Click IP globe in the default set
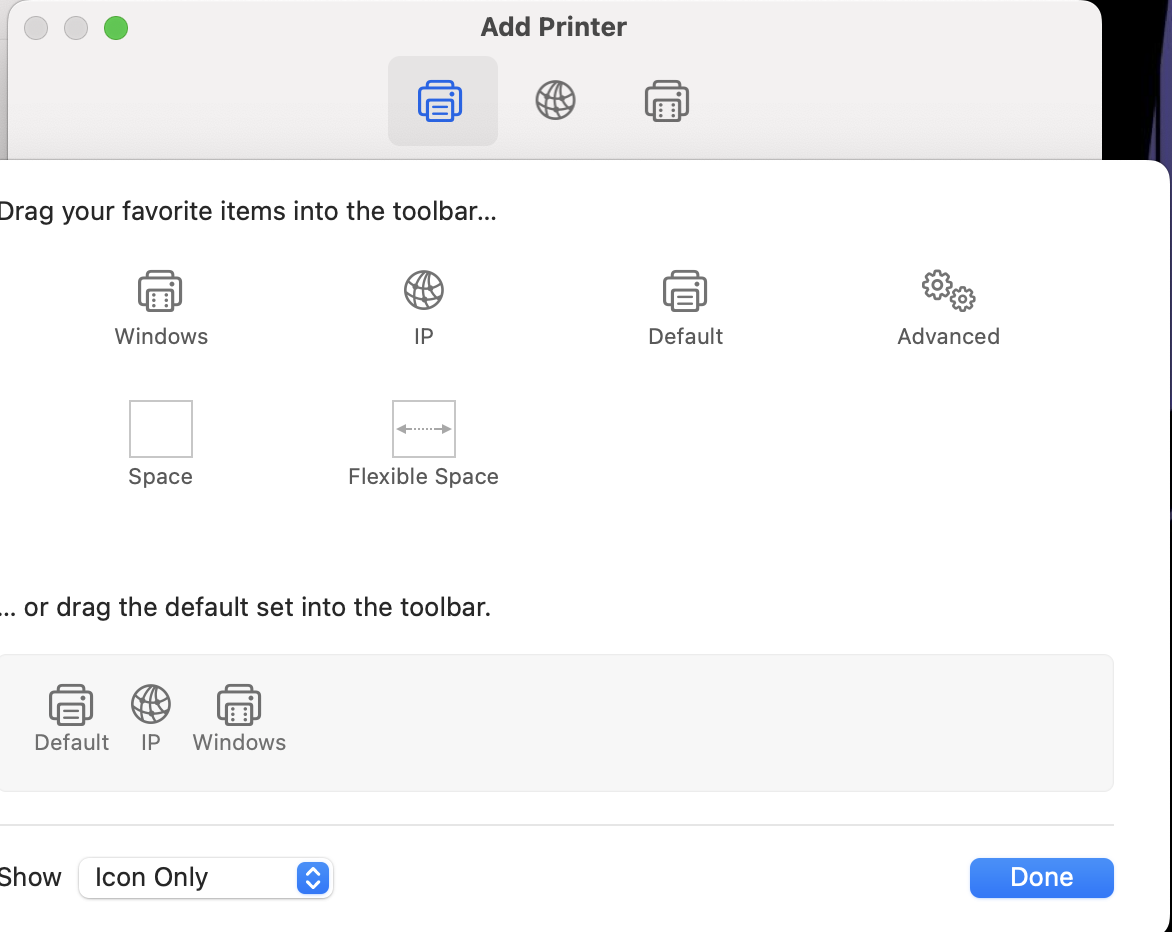 click(151, 704)
